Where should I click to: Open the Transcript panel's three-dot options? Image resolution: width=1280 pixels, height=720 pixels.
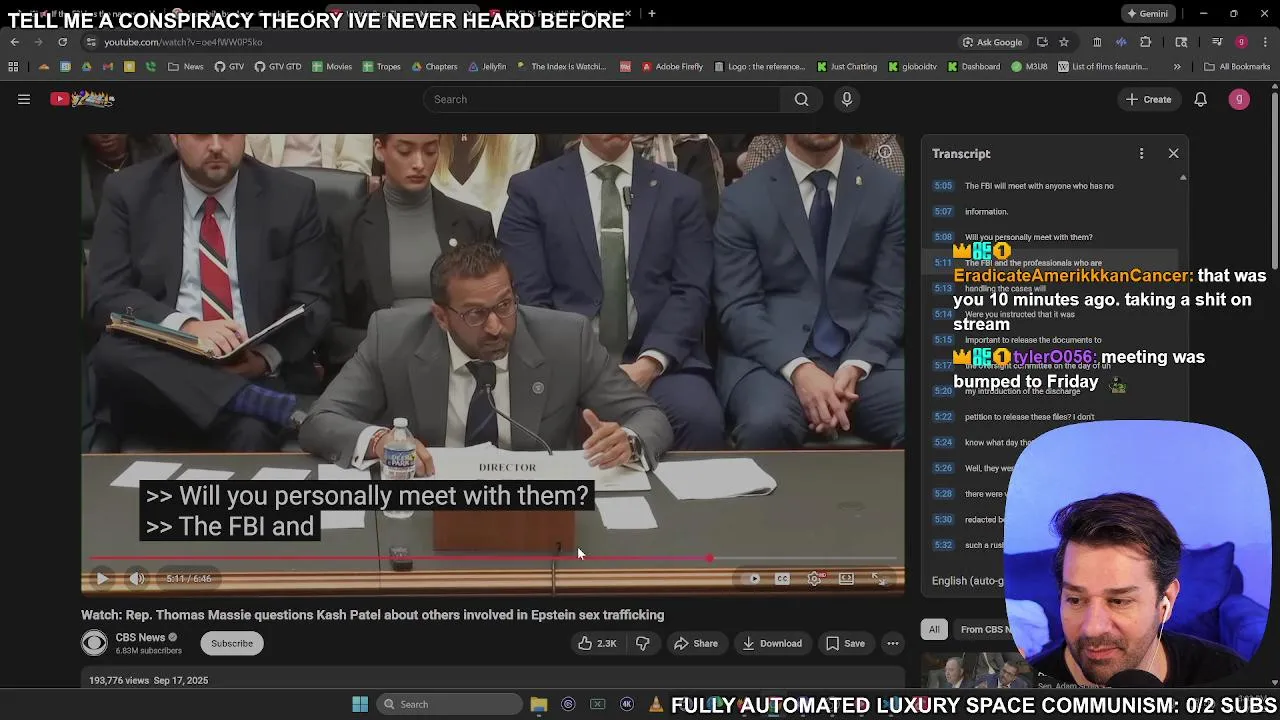pyautogui.click(x=1141, y=154)
